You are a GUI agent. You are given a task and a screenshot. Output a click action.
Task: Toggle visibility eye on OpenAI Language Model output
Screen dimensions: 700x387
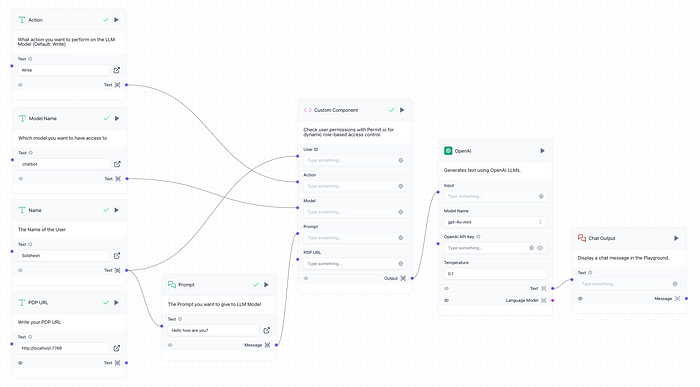(x=446, y=300)
